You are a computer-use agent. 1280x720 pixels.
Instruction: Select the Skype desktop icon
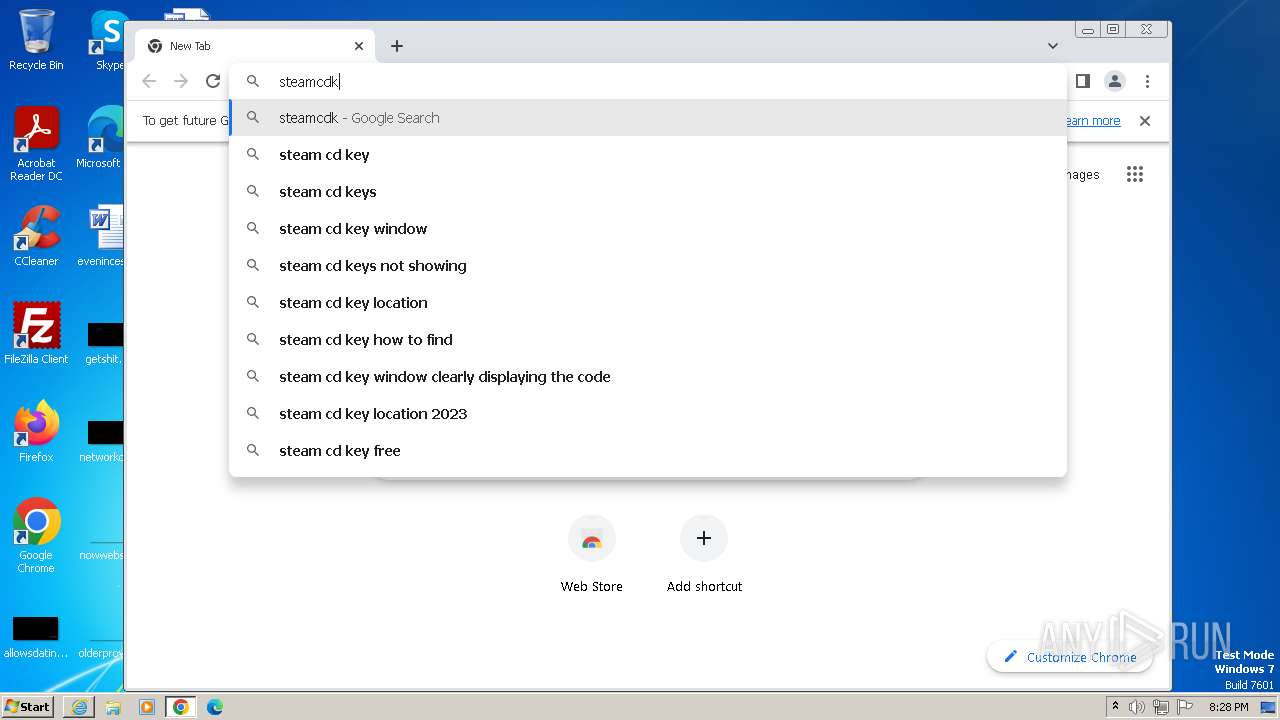pos(108,40)
